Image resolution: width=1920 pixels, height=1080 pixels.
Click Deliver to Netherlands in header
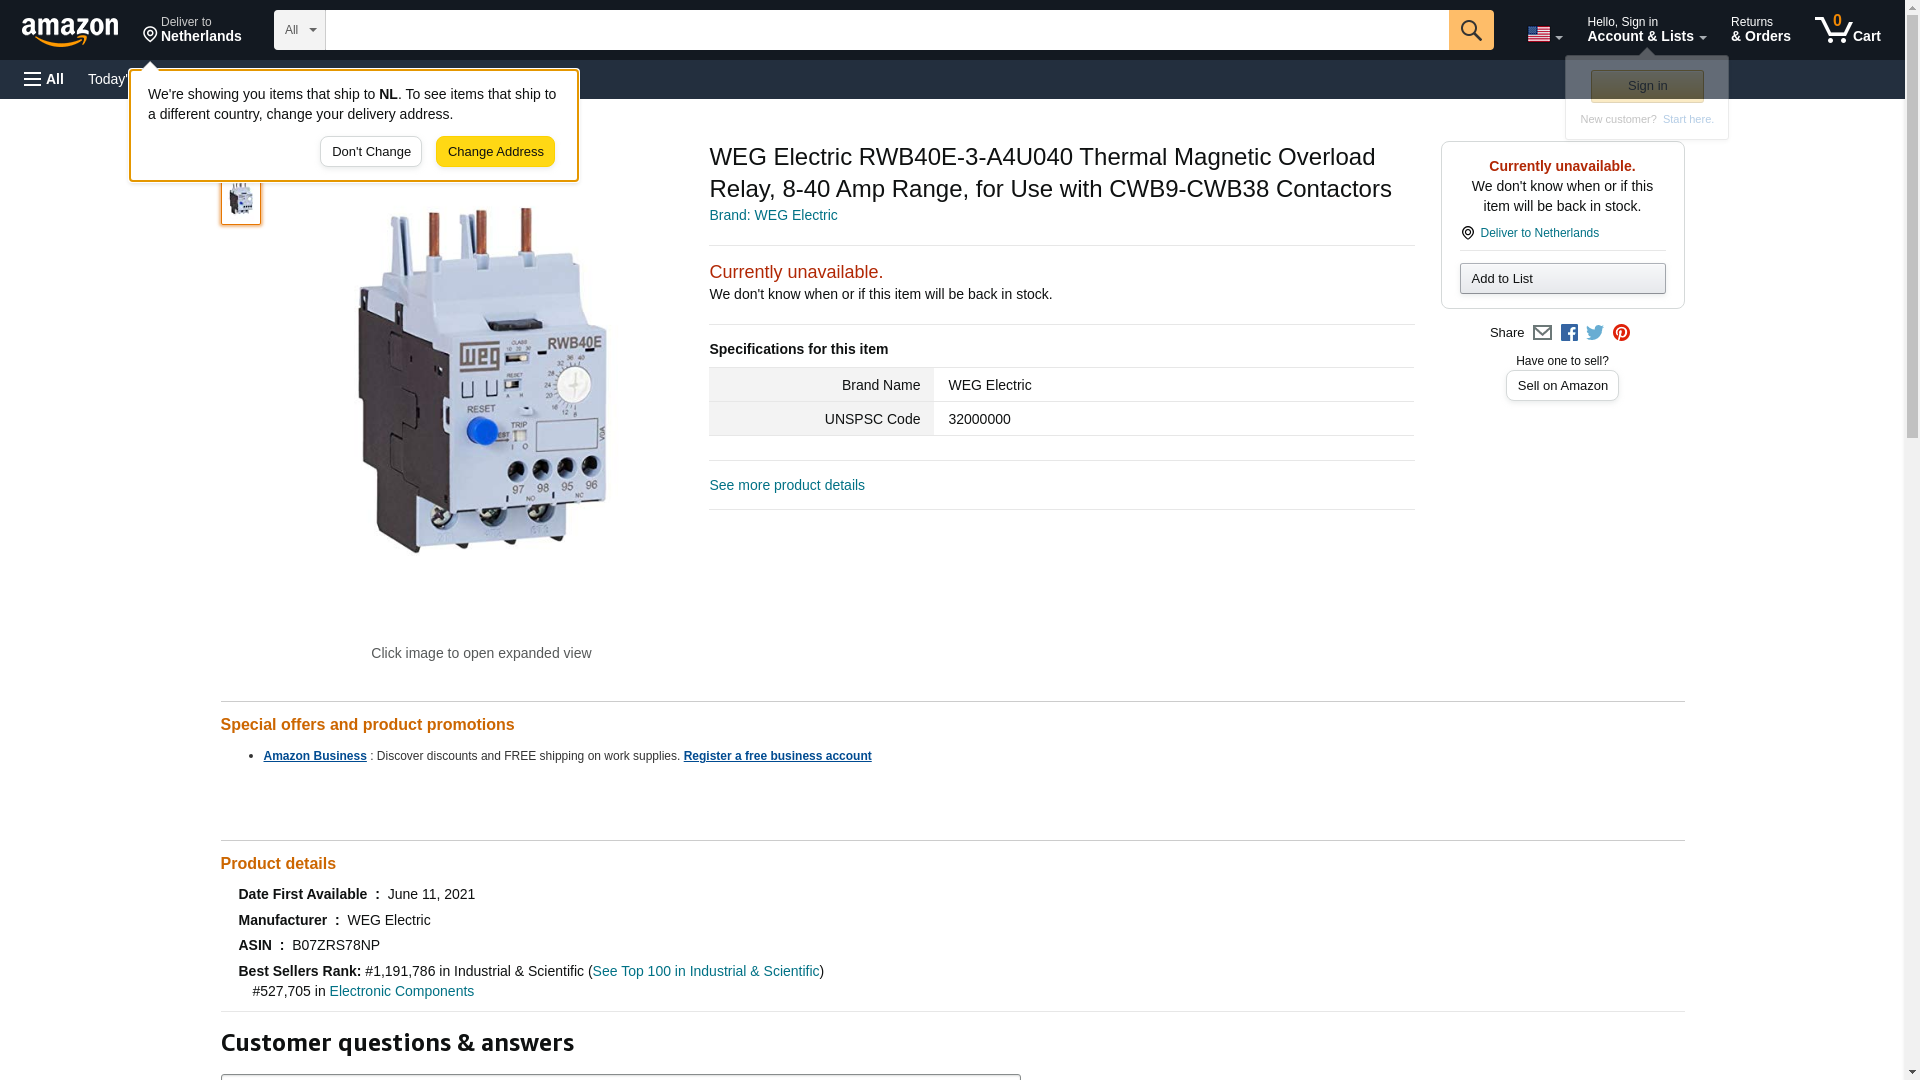(x=192, y=29)
